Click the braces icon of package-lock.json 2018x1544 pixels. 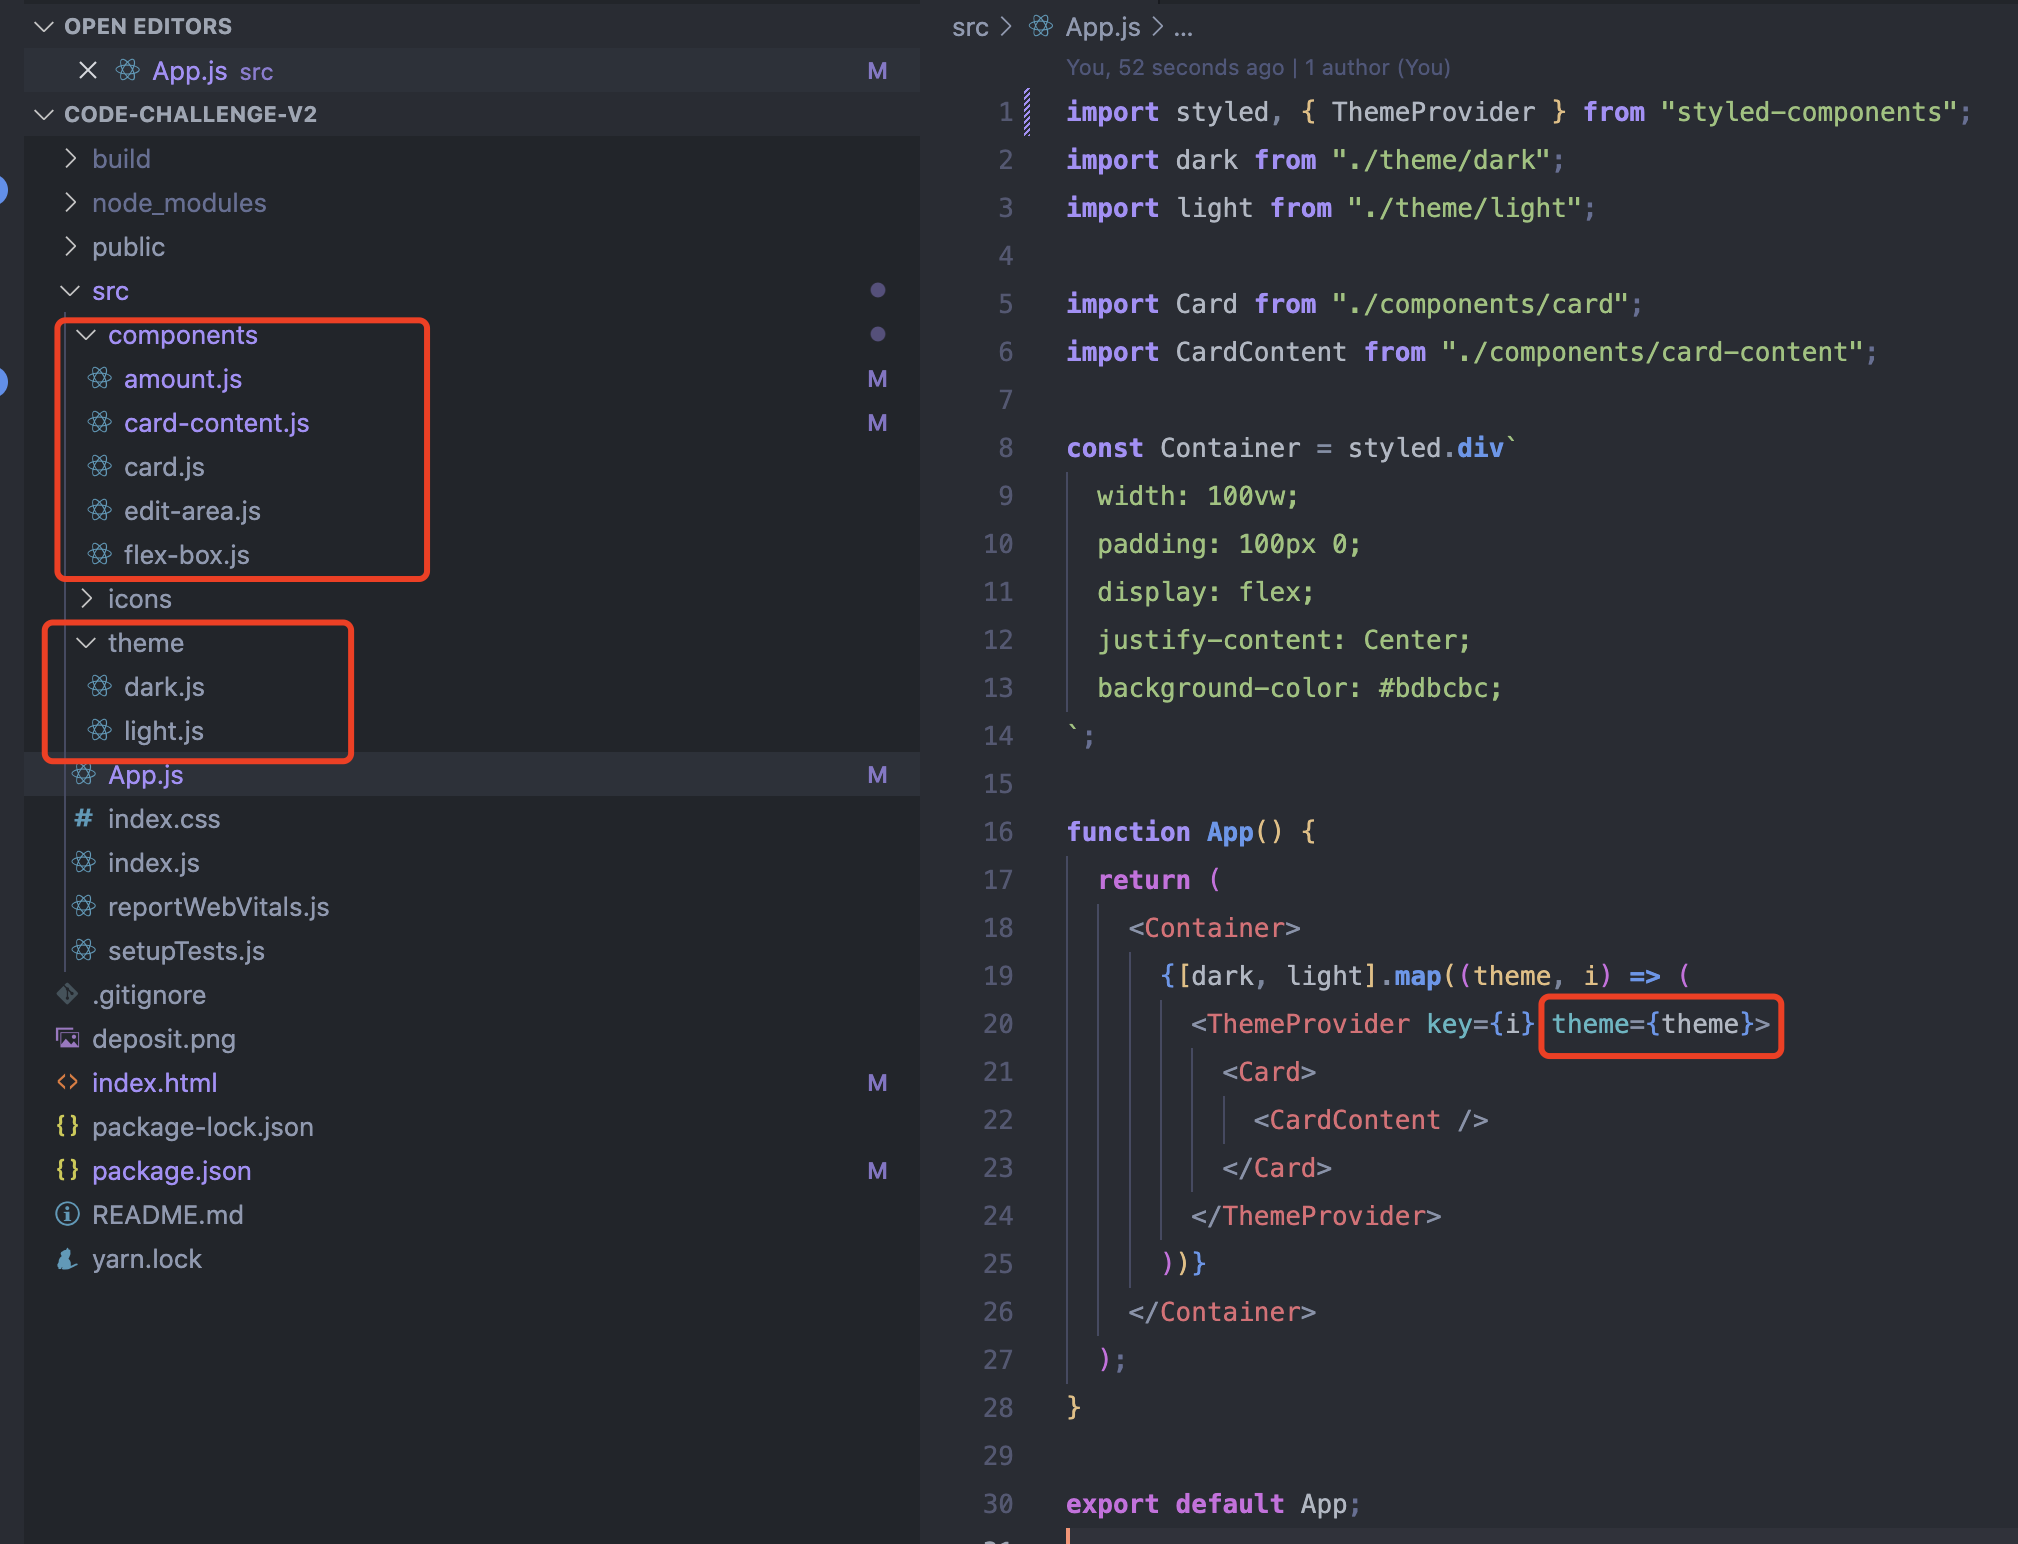point(68,1126)
